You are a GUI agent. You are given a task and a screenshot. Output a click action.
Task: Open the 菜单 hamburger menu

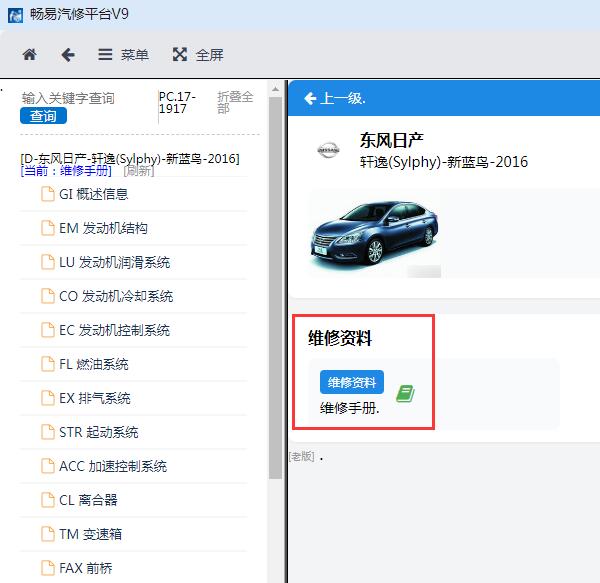tap(123, 55)
